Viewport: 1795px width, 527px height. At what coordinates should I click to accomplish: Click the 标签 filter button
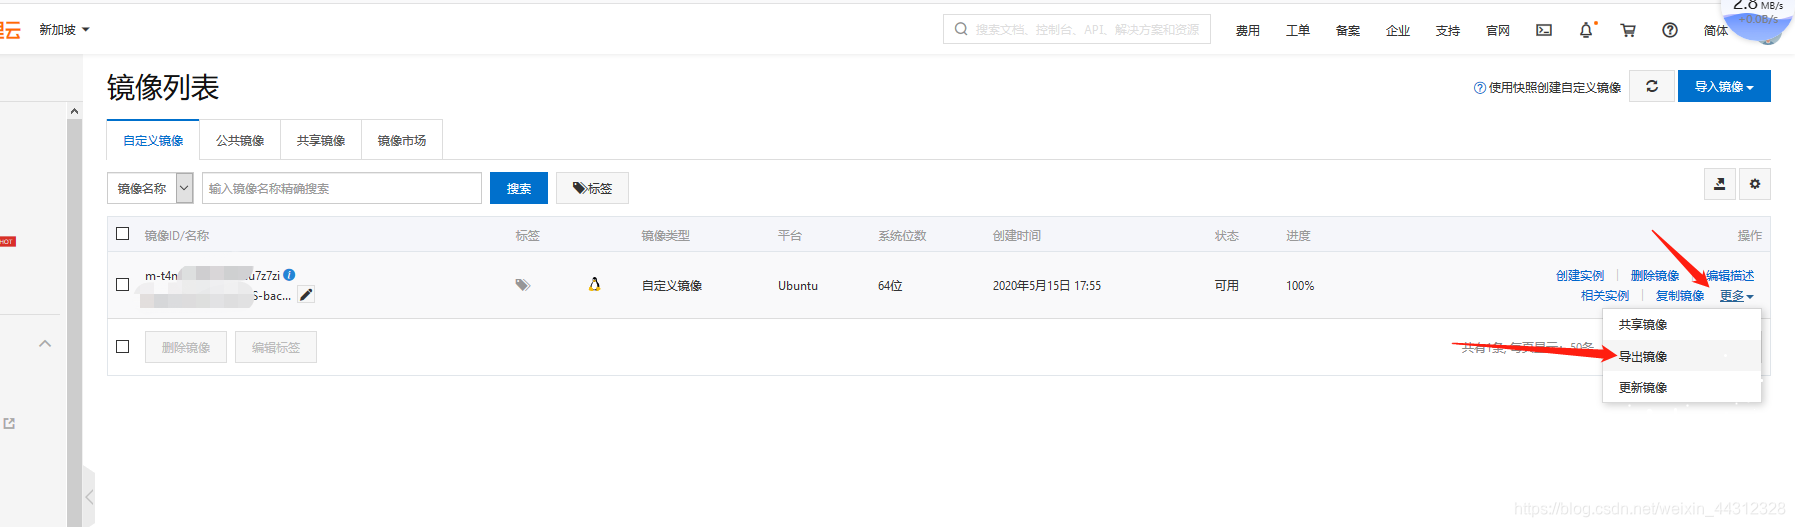tap(592, 188)
